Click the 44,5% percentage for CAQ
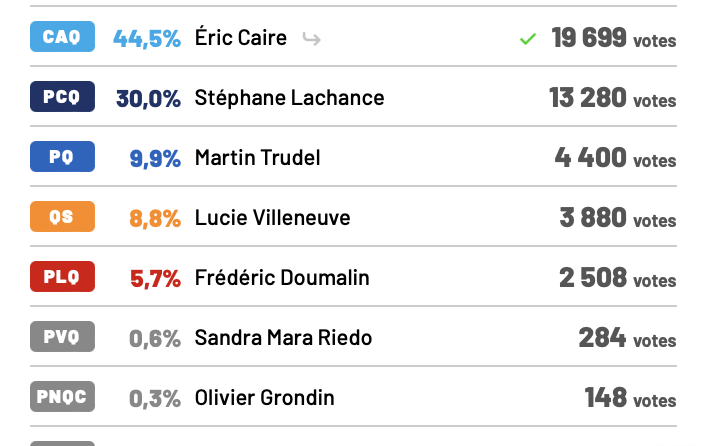704x446 pixels. click(147, 39)
